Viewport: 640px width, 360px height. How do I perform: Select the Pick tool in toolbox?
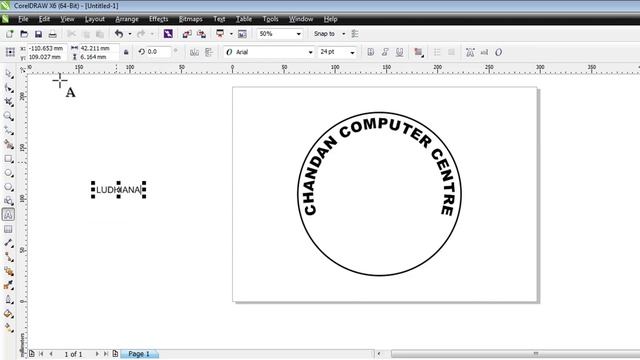pyautogui.click(x=9, y=74)
